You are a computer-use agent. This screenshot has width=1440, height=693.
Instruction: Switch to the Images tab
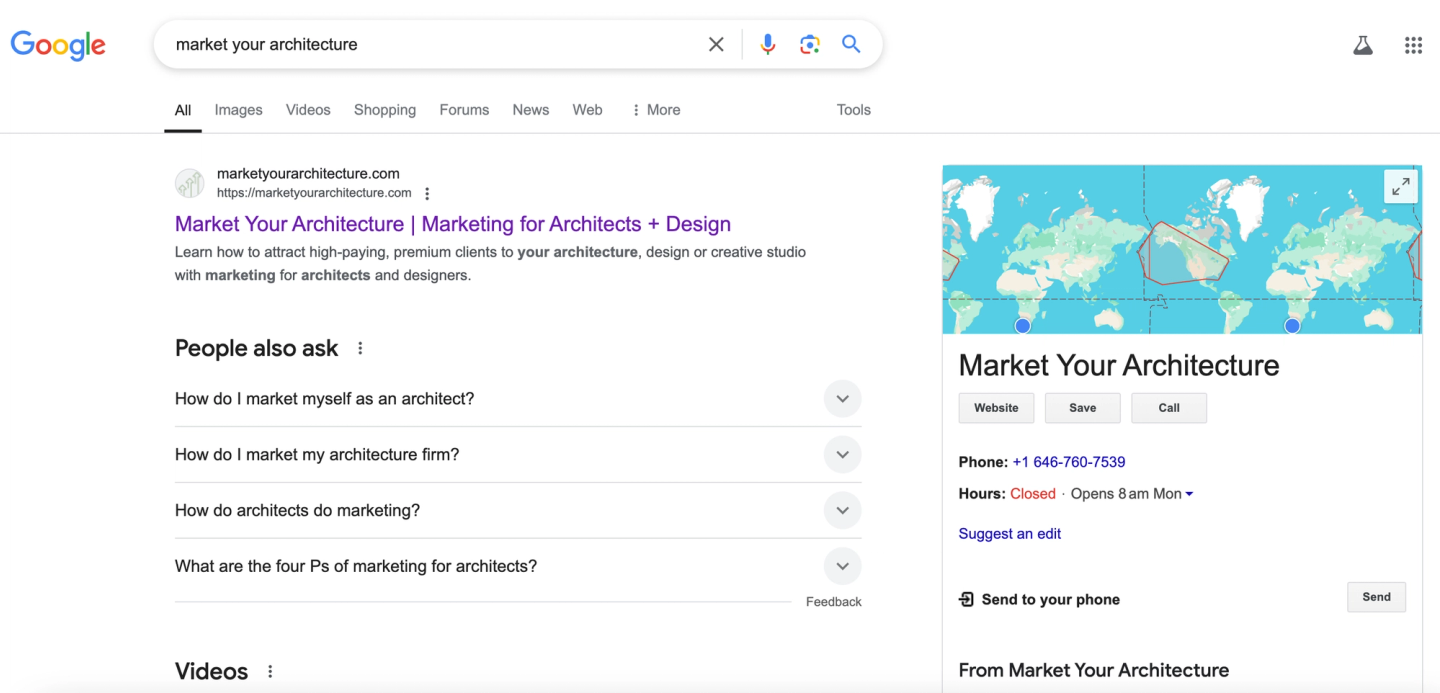coord(238,110)
